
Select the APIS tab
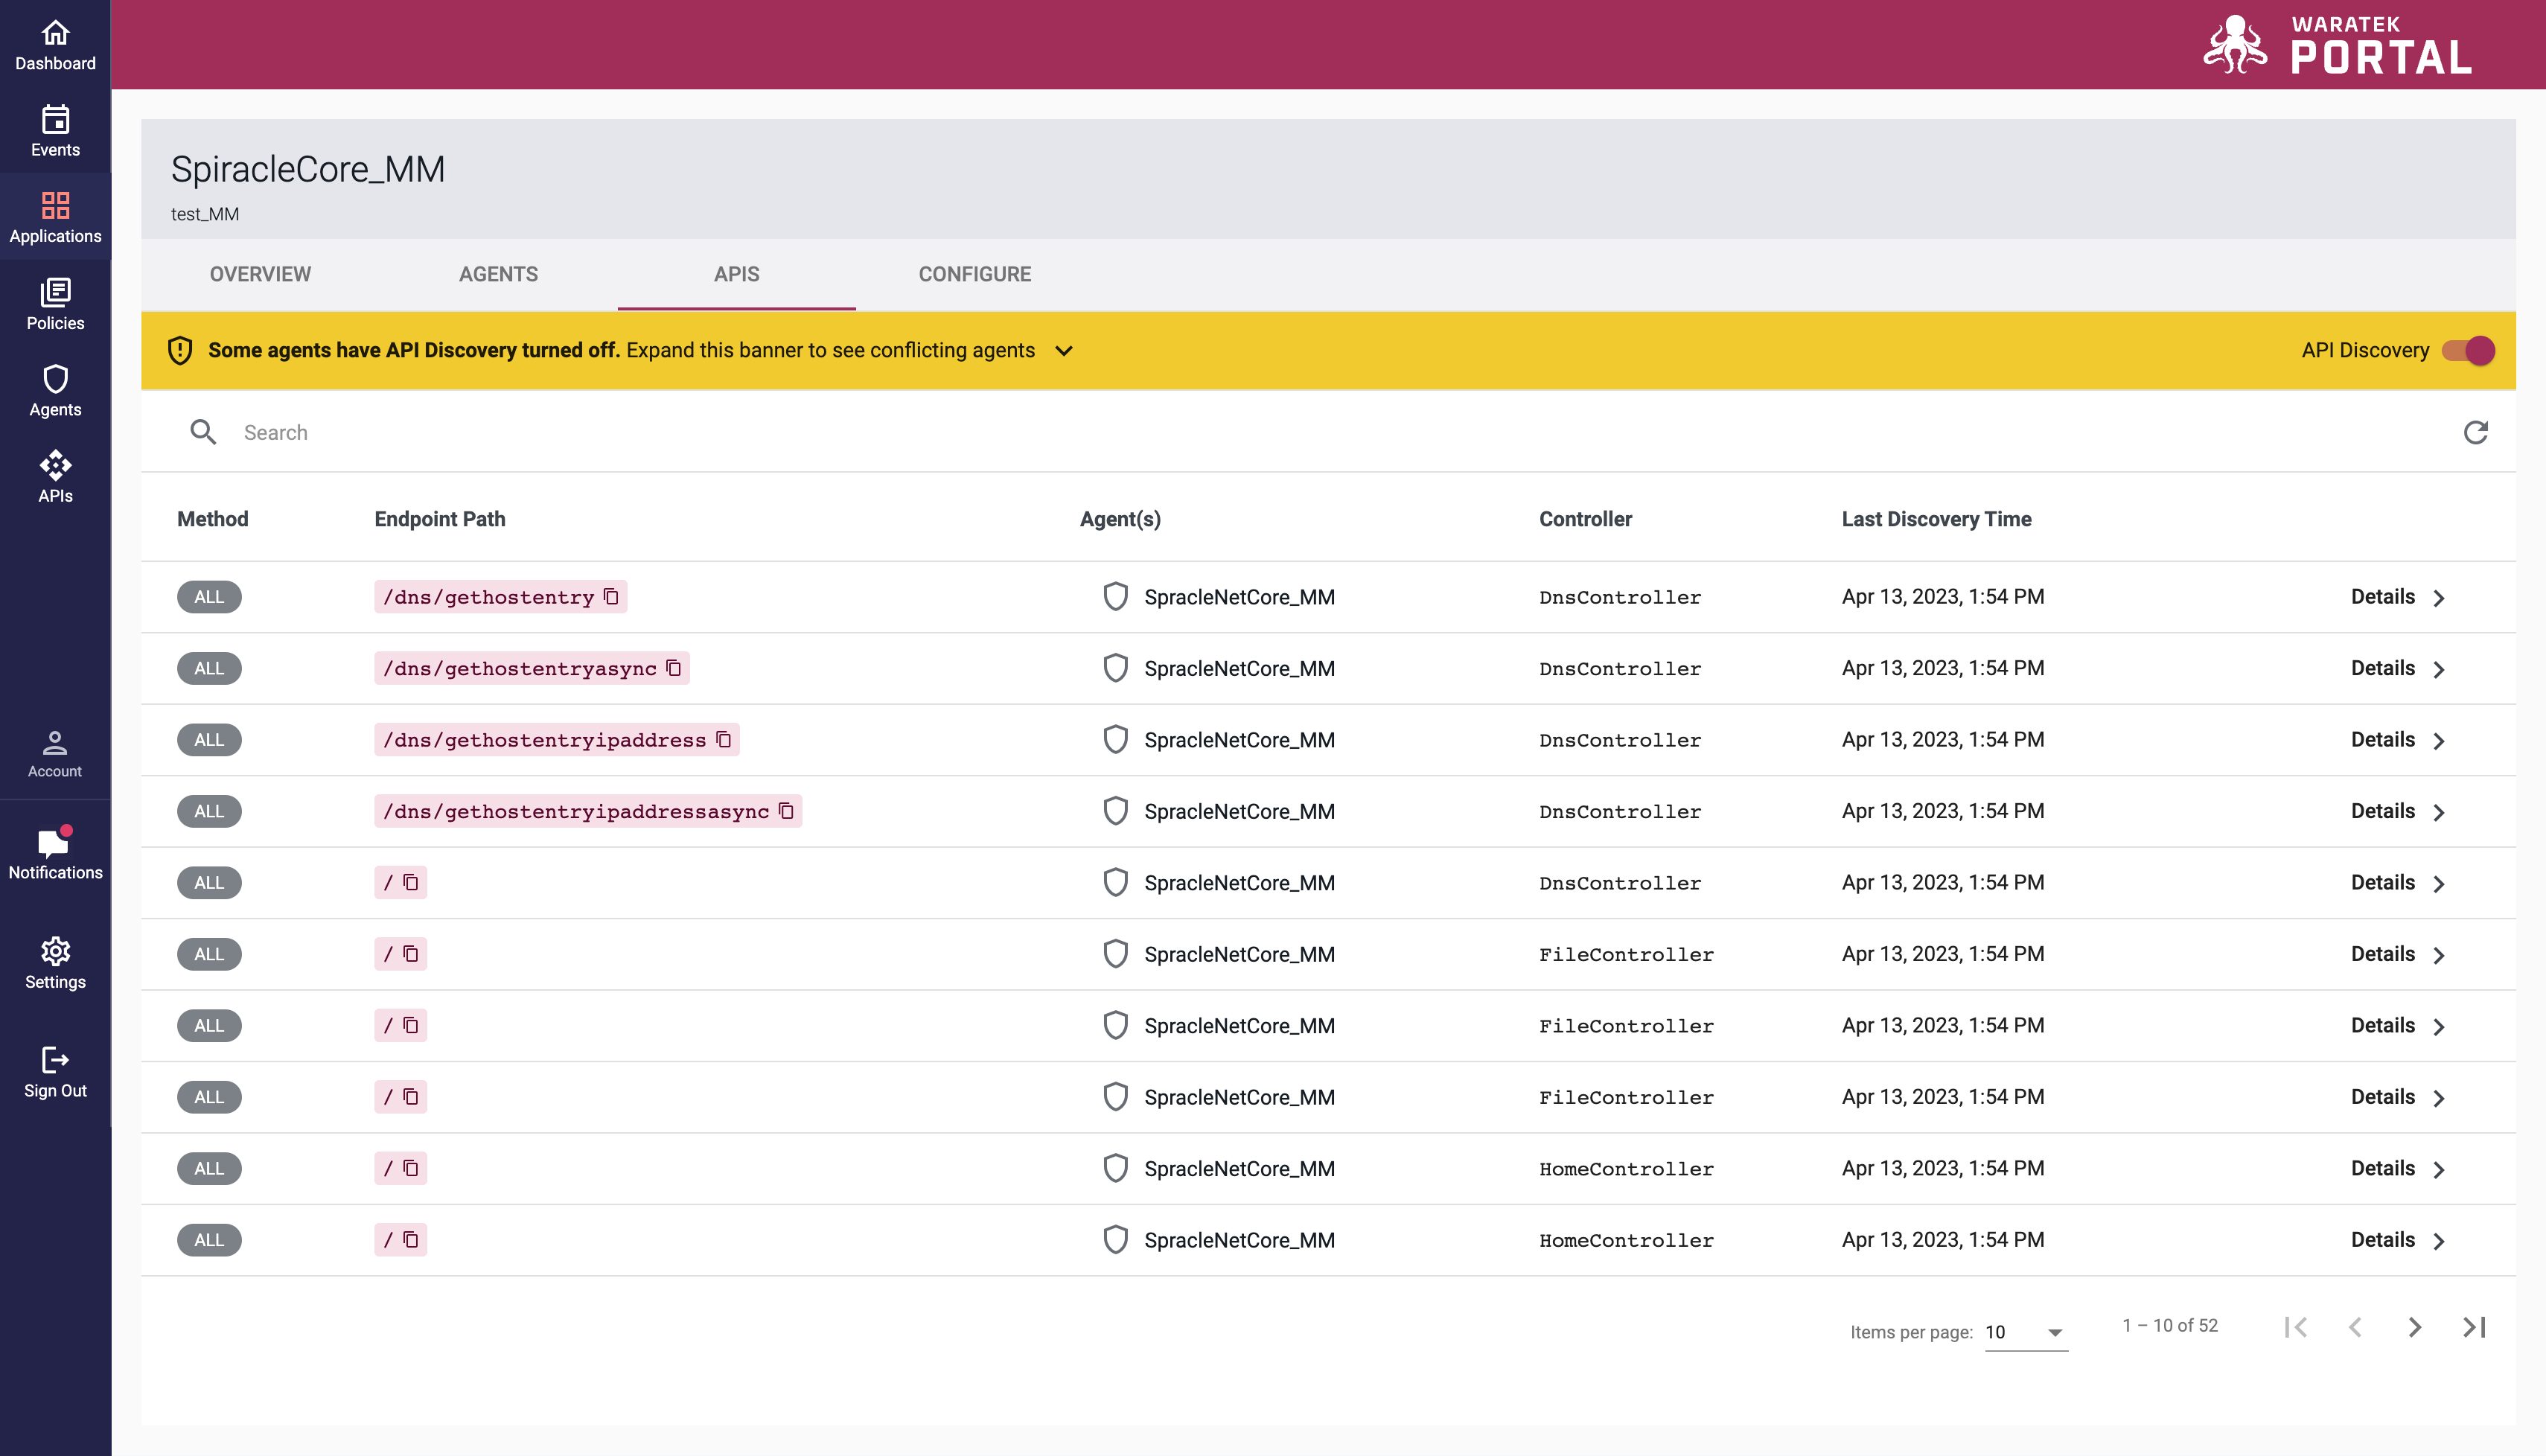(737, 274)
